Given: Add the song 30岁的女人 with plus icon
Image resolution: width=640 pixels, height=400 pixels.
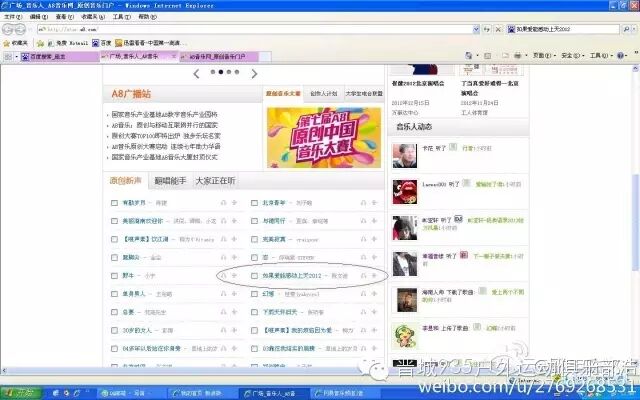Looking at the screenshot, I should [x=234, y=330].
